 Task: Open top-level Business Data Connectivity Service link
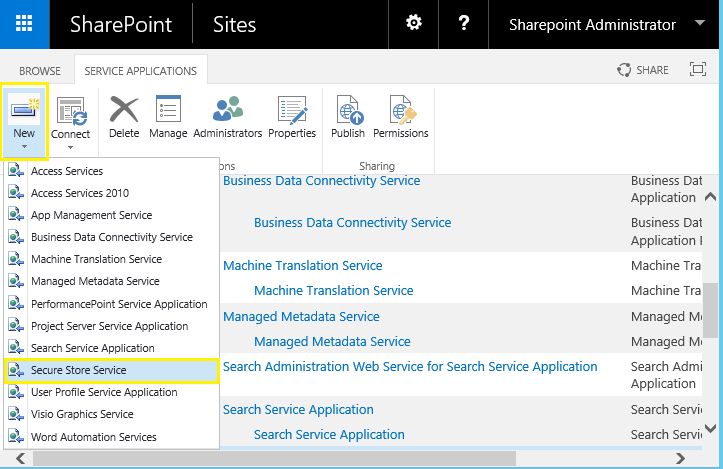(321, 181)
